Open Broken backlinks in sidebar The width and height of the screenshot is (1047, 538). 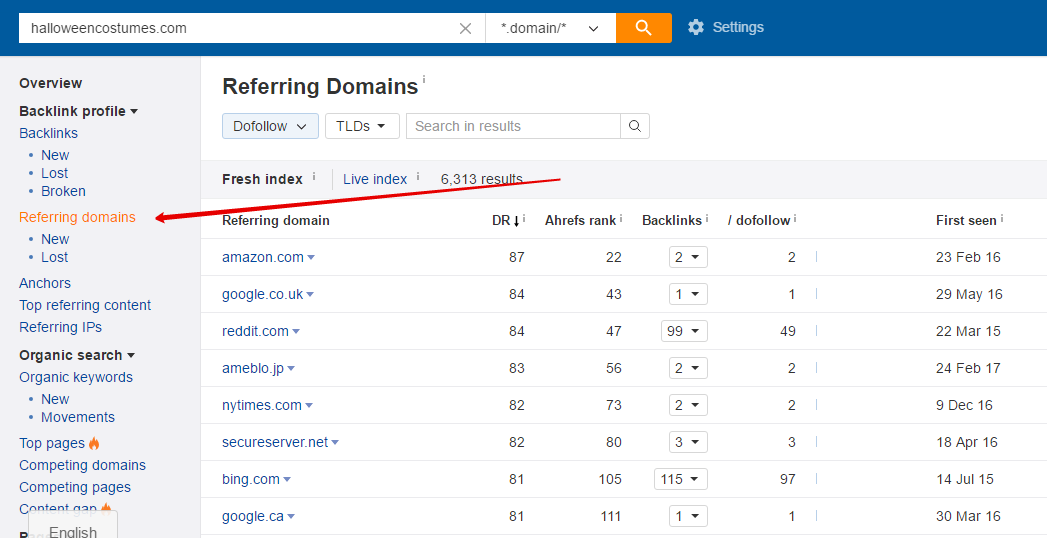63,192
